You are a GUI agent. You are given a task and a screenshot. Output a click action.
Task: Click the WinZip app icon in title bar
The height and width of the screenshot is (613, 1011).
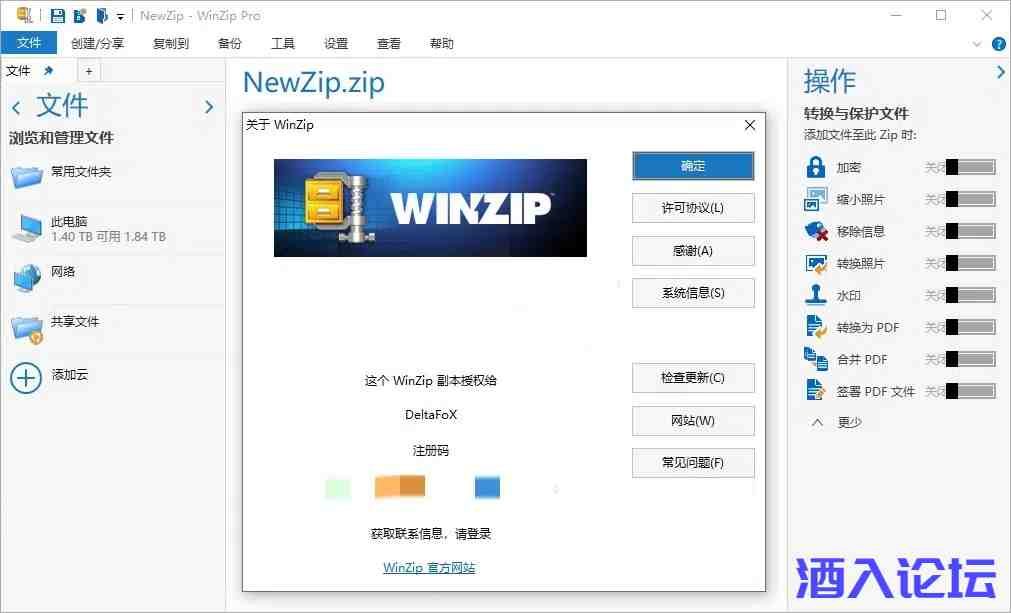click(x=25, y=15)
